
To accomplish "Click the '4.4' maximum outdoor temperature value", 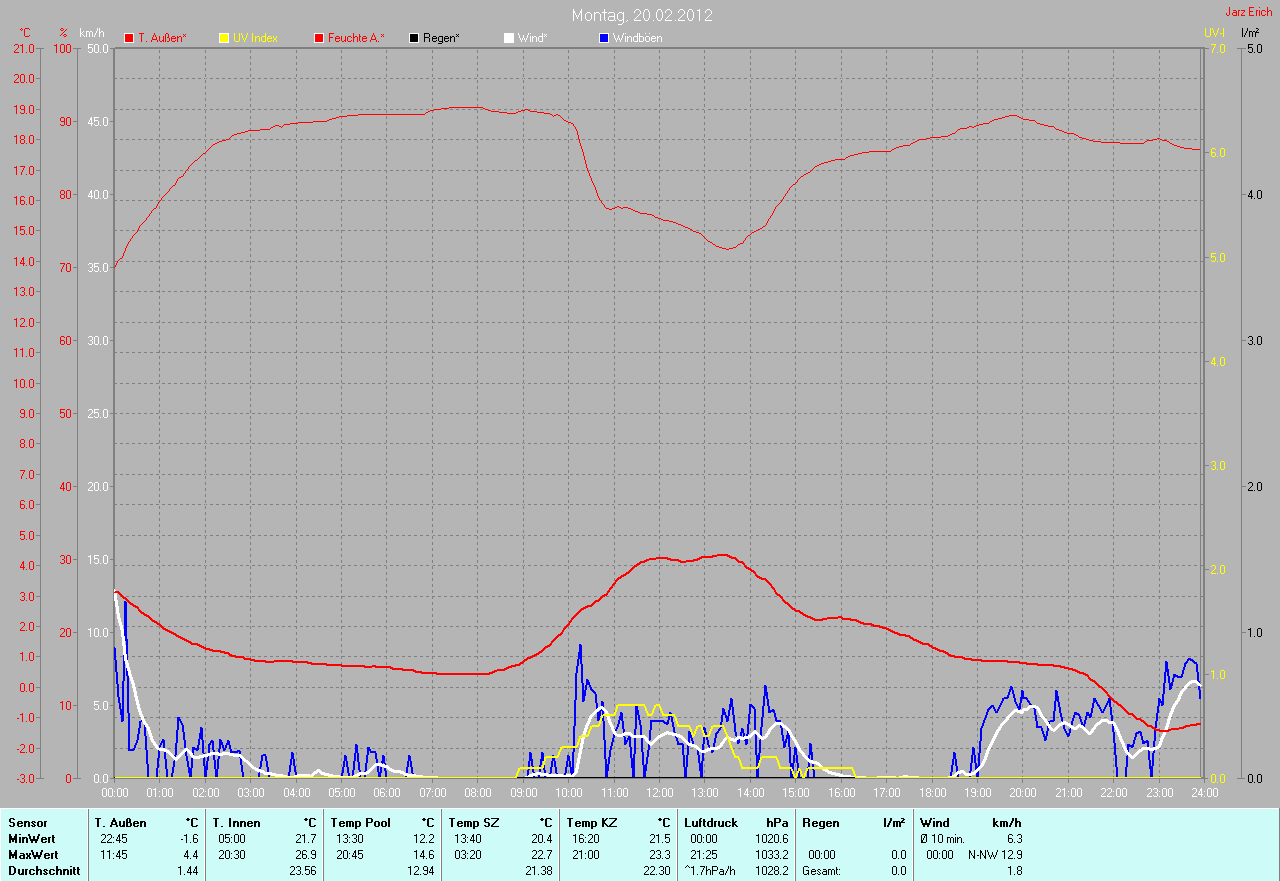I will [190, 855].
